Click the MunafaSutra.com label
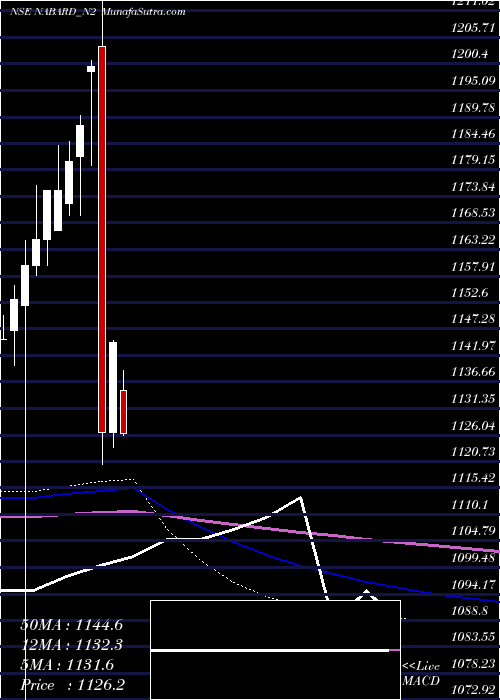 pos(144,12)
